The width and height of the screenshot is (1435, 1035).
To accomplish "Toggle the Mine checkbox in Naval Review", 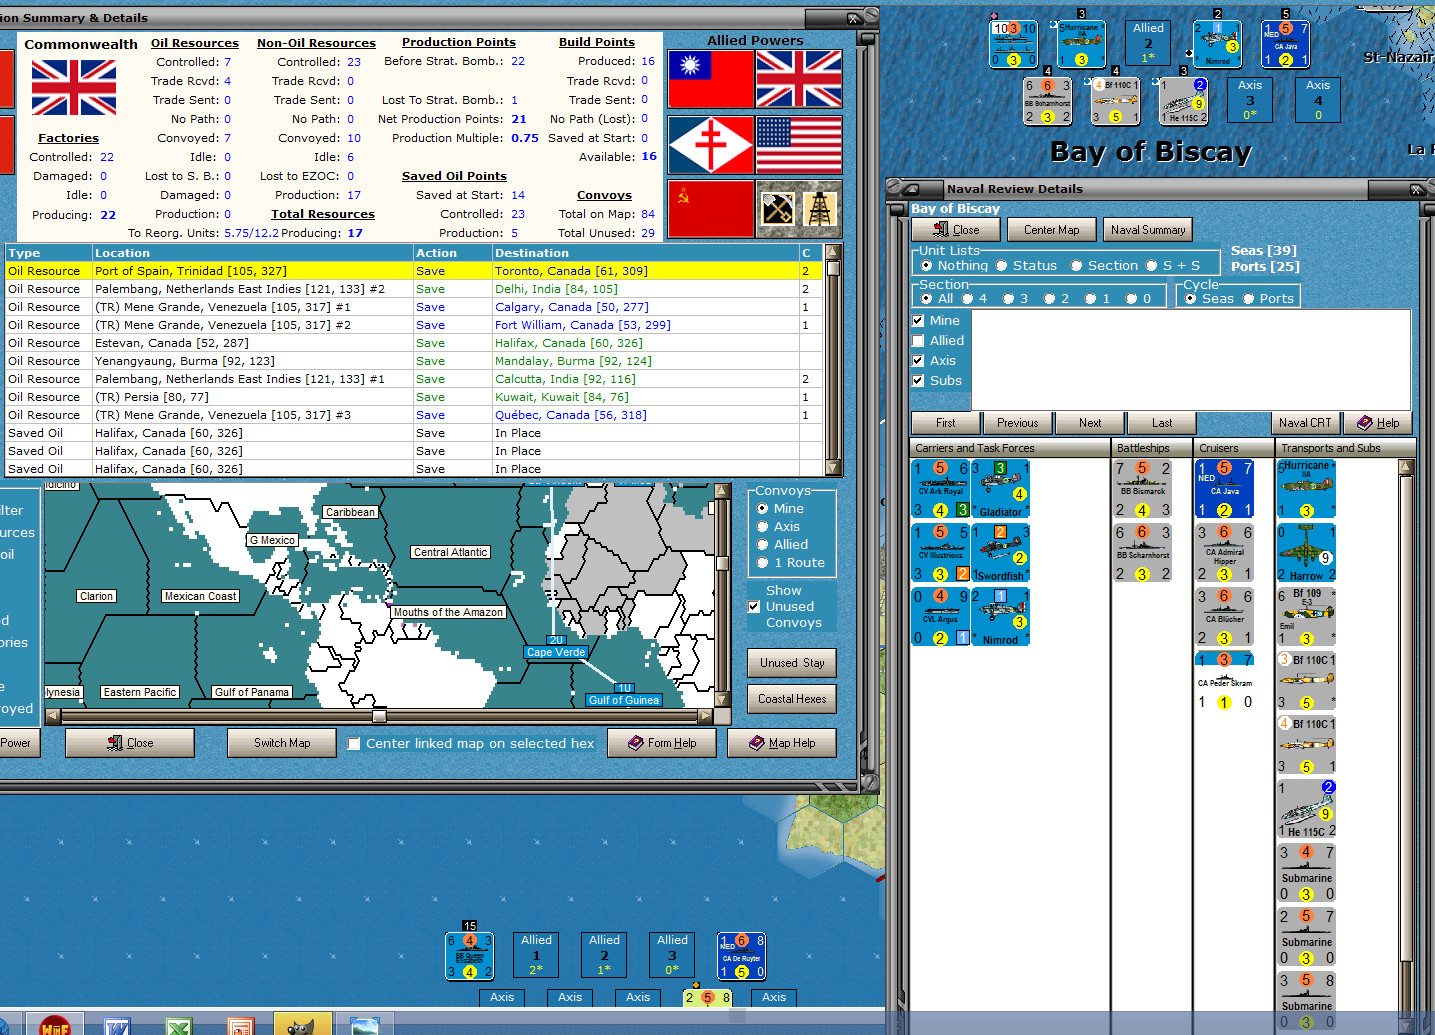I will (918, 320).
